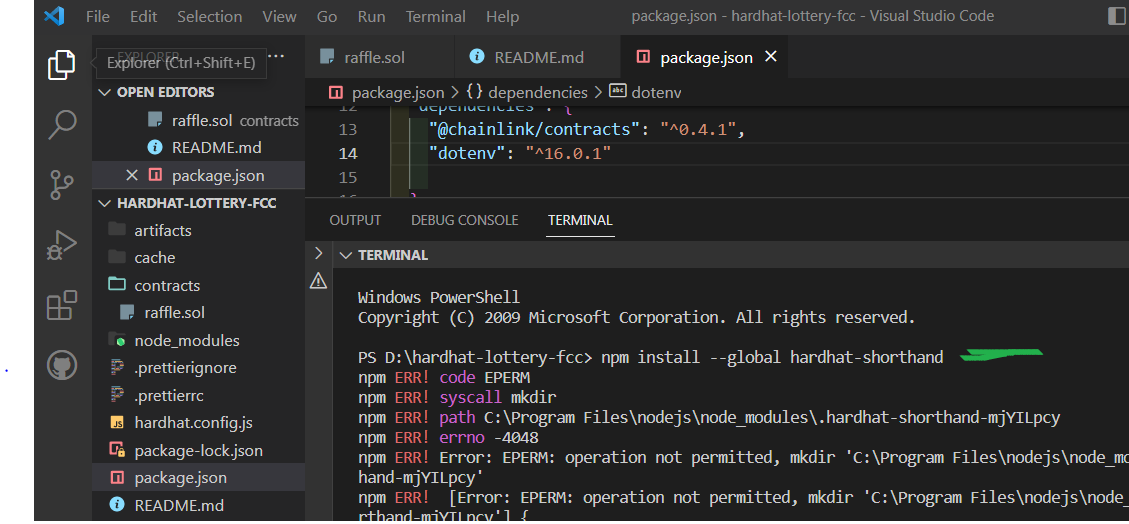Select raffle.sol in Open Editors
This screenshot has height=524, width=1129.
199,120
